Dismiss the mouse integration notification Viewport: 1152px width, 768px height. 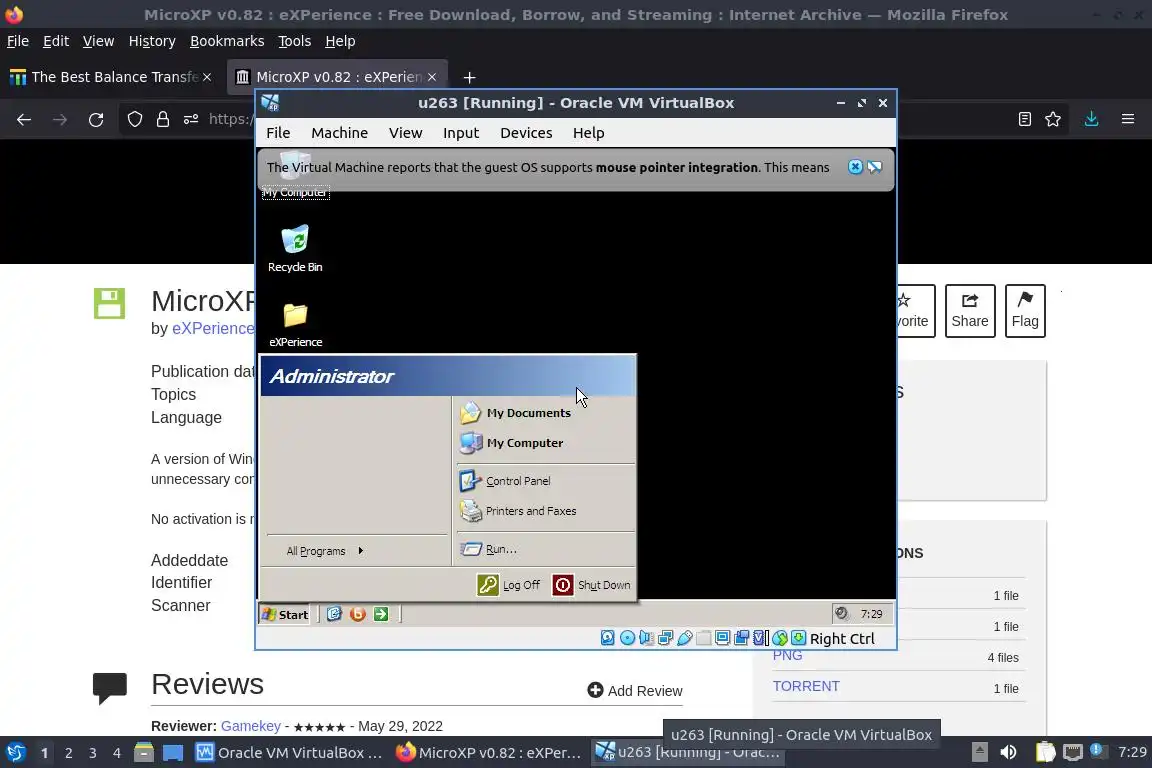click(x=855, y=167)
